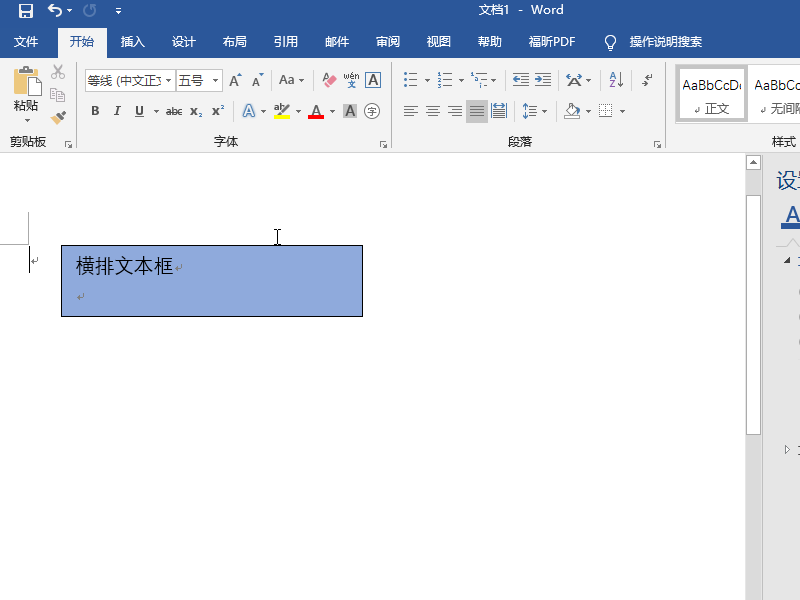Show or hide paragraph marks
Screen dimensions: 800x600
[647, 80]
